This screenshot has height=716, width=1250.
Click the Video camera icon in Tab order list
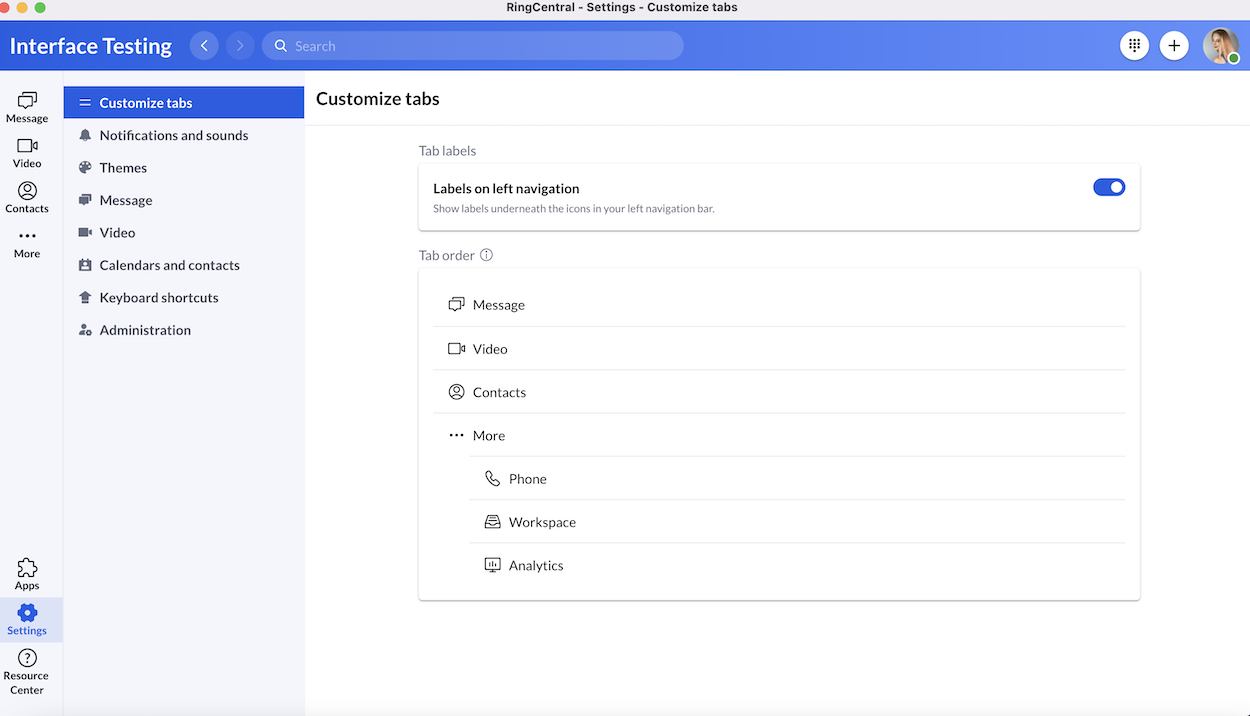(456, 348)
